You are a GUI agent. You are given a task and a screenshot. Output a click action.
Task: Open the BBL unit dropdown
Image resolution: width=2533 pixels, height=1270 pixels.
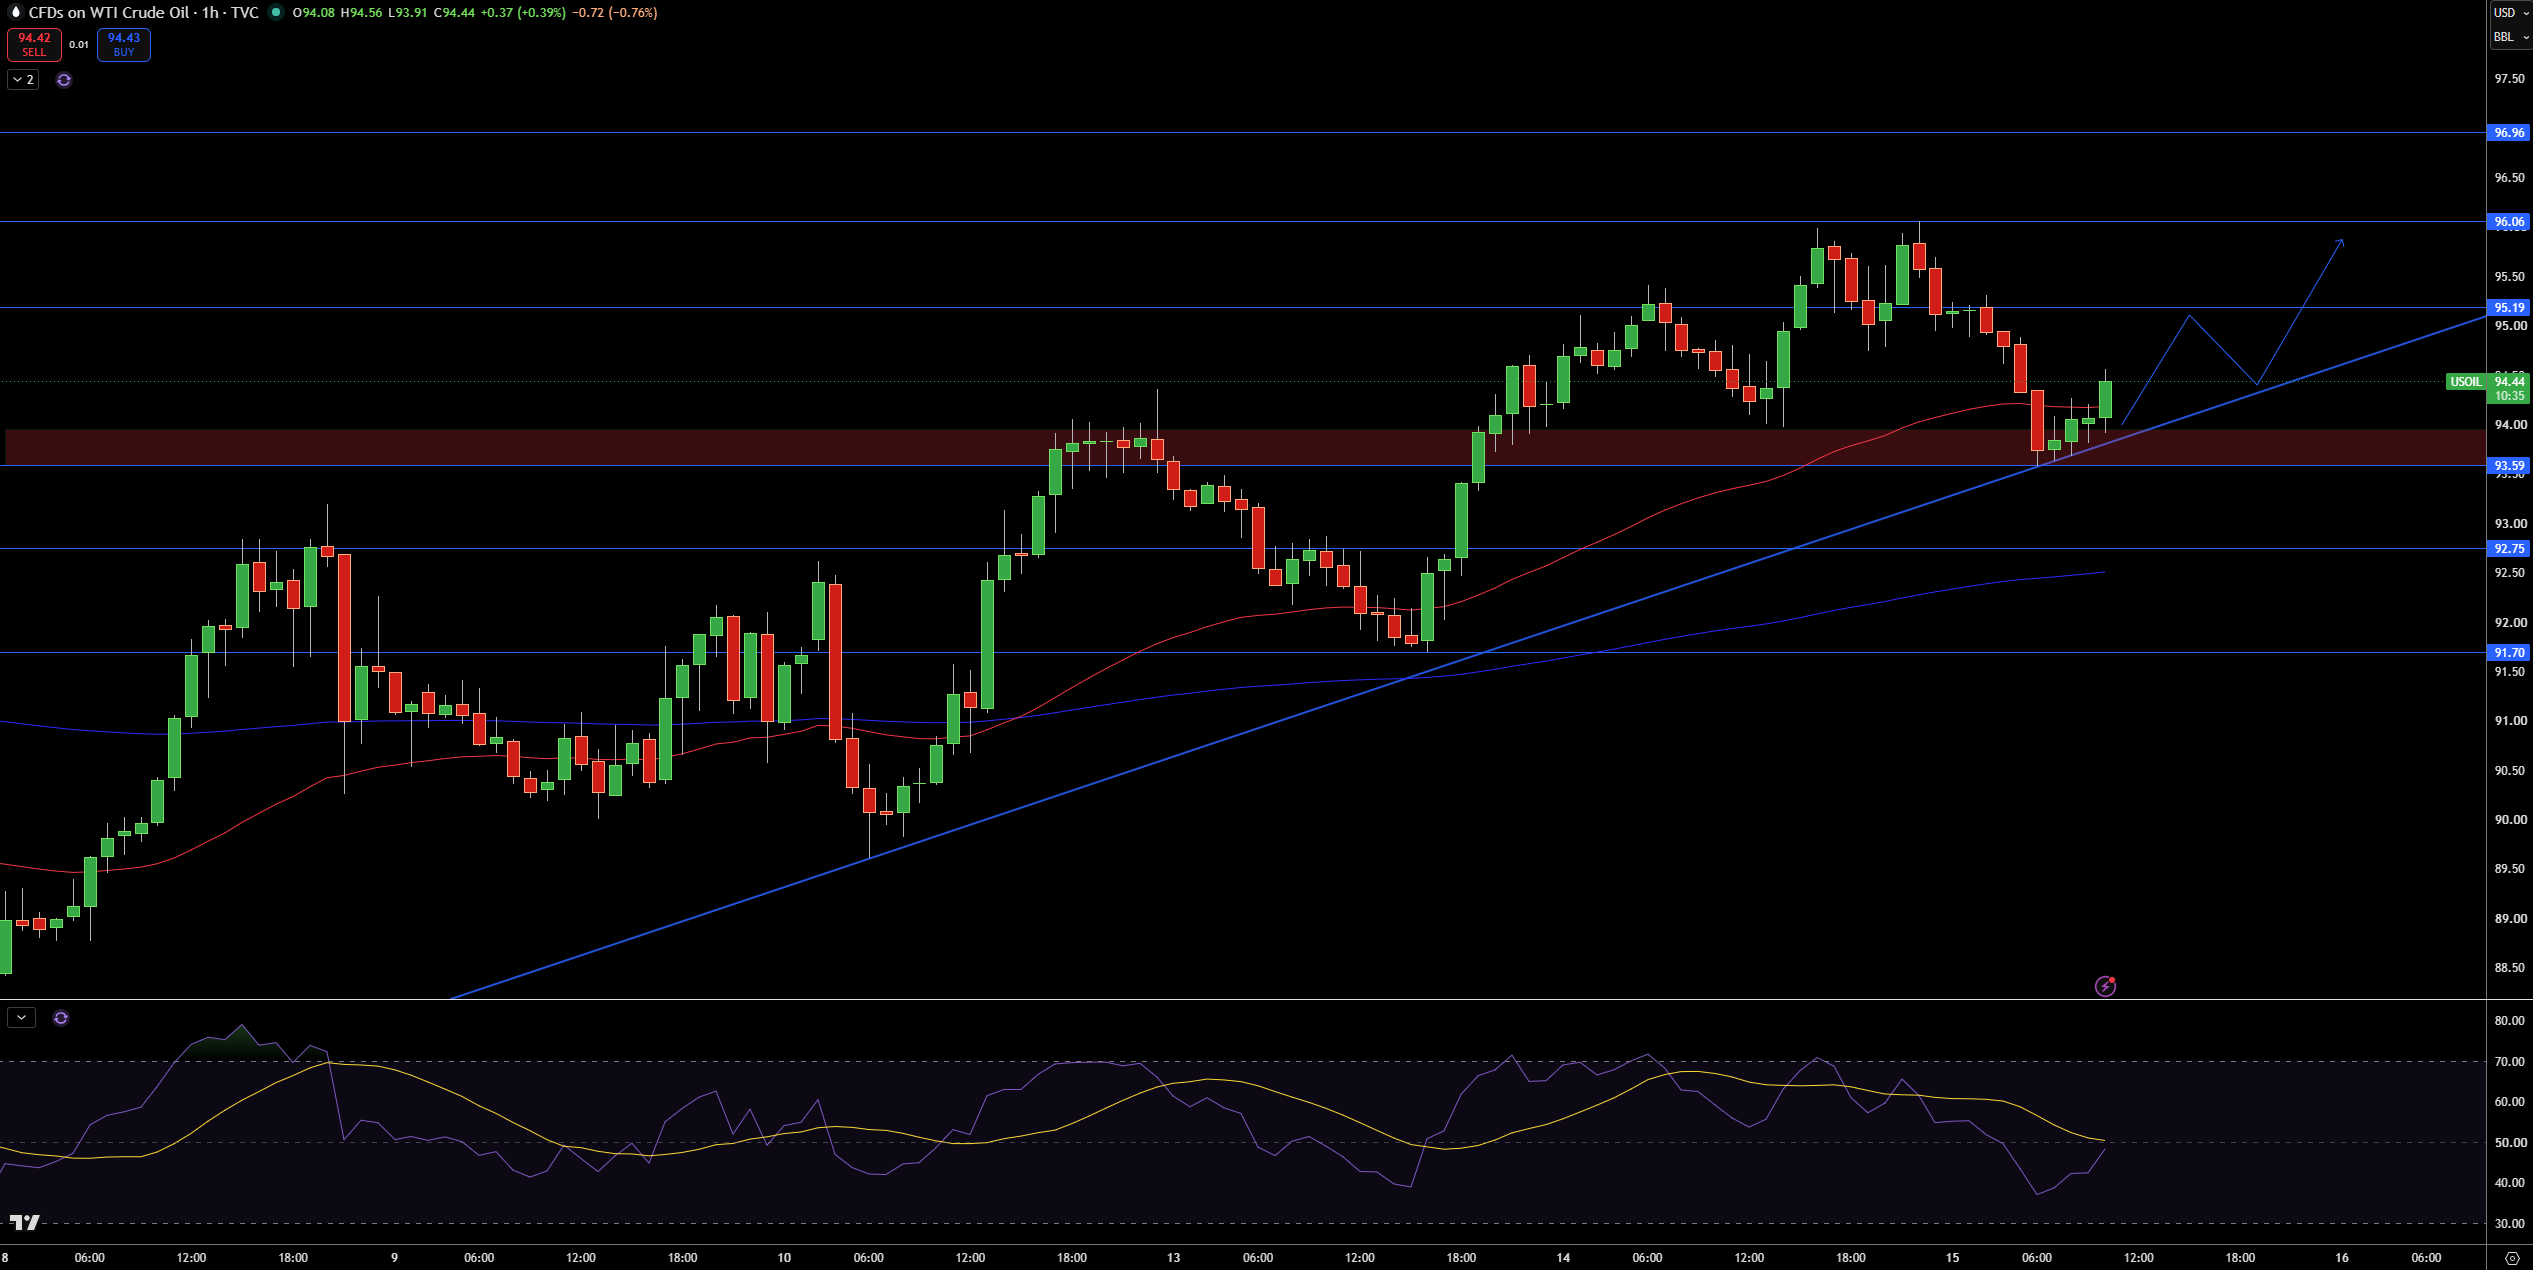point(2509,37)
